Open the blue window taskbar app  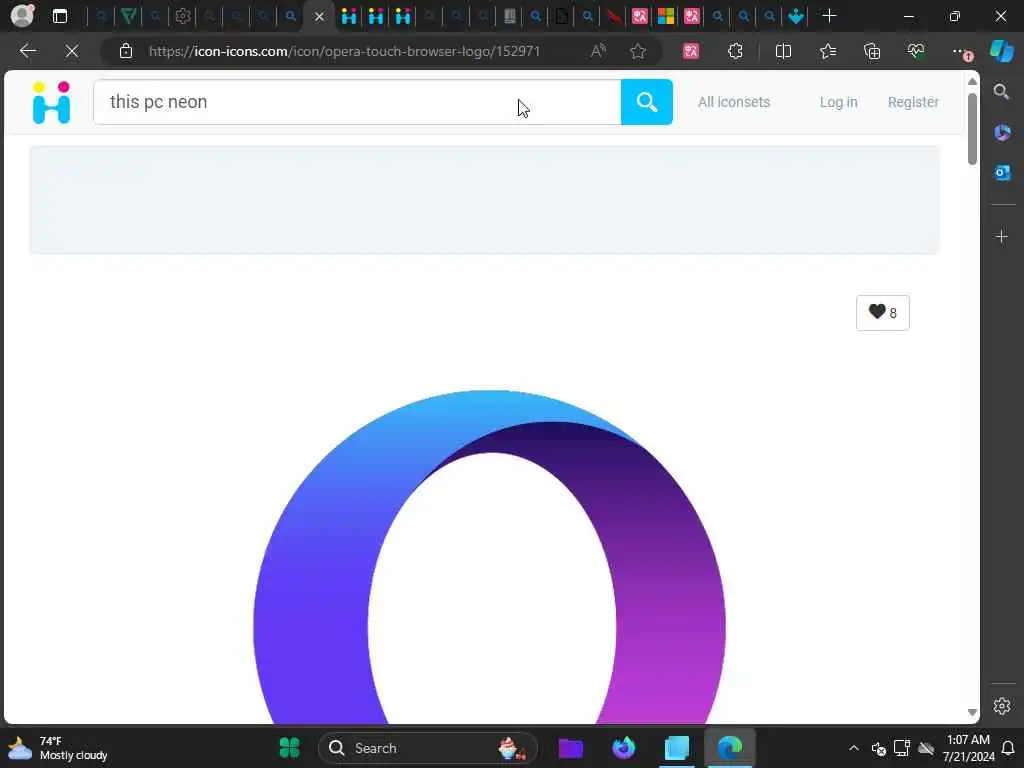pos(677,748)
